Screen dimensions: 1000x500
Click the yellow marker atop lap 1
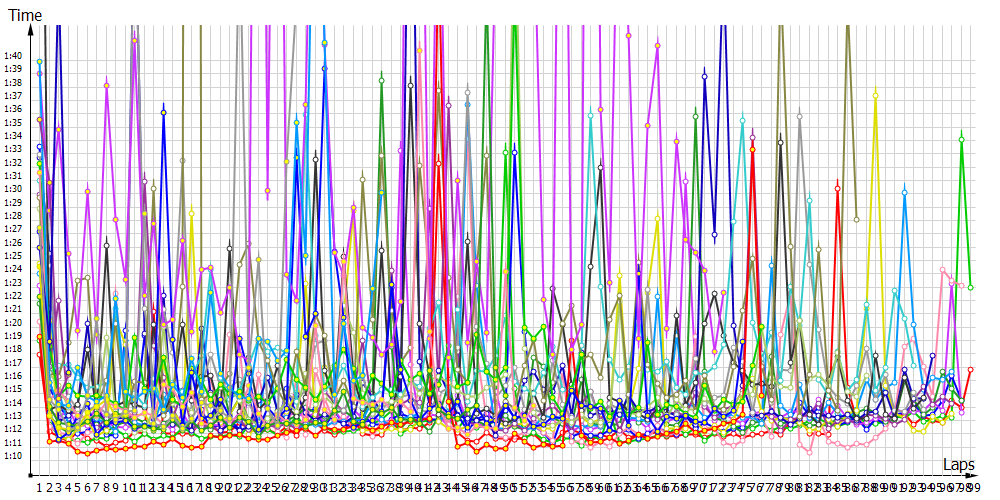tap(39, 62)
